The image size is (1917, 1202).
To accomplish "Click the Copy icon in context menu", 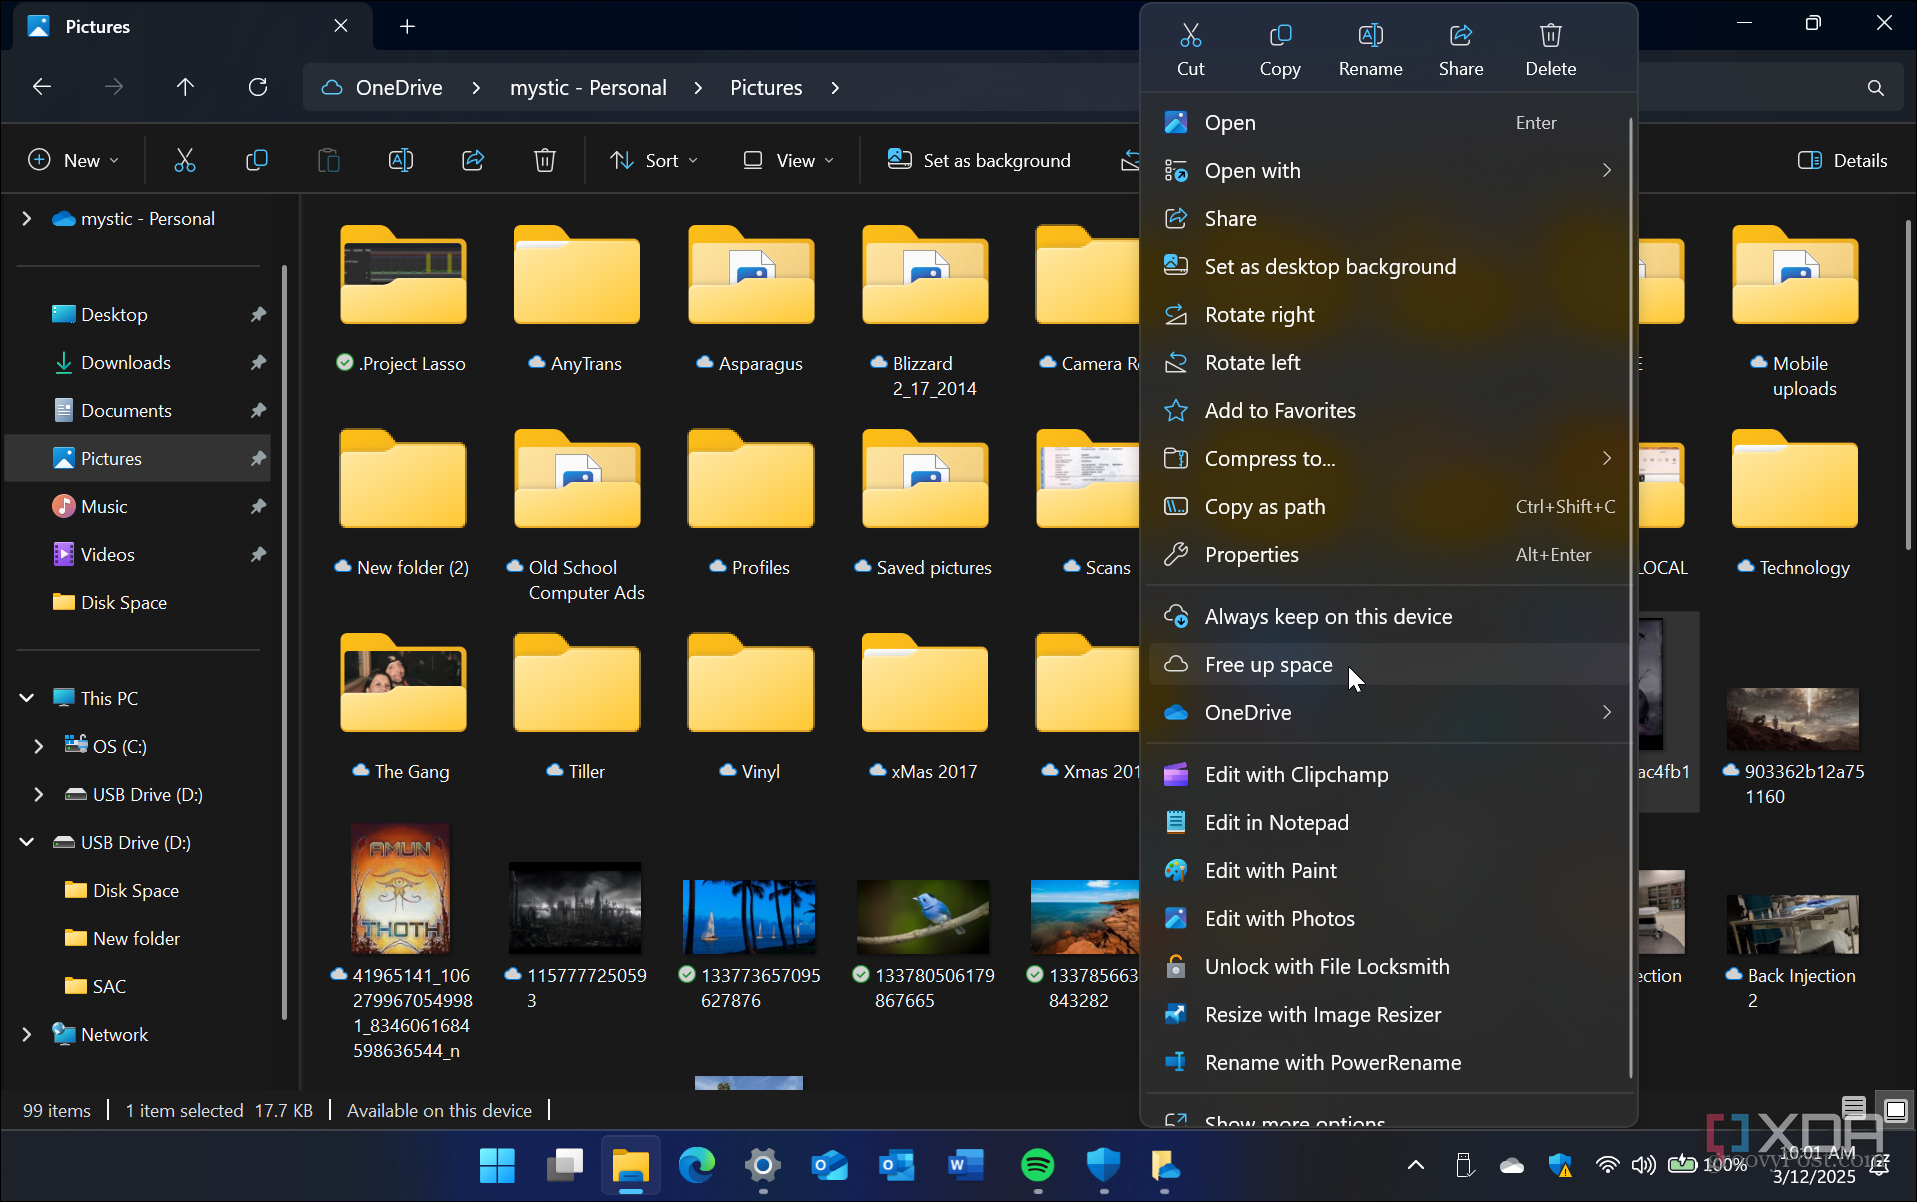I will click(x=1280, y=36).
